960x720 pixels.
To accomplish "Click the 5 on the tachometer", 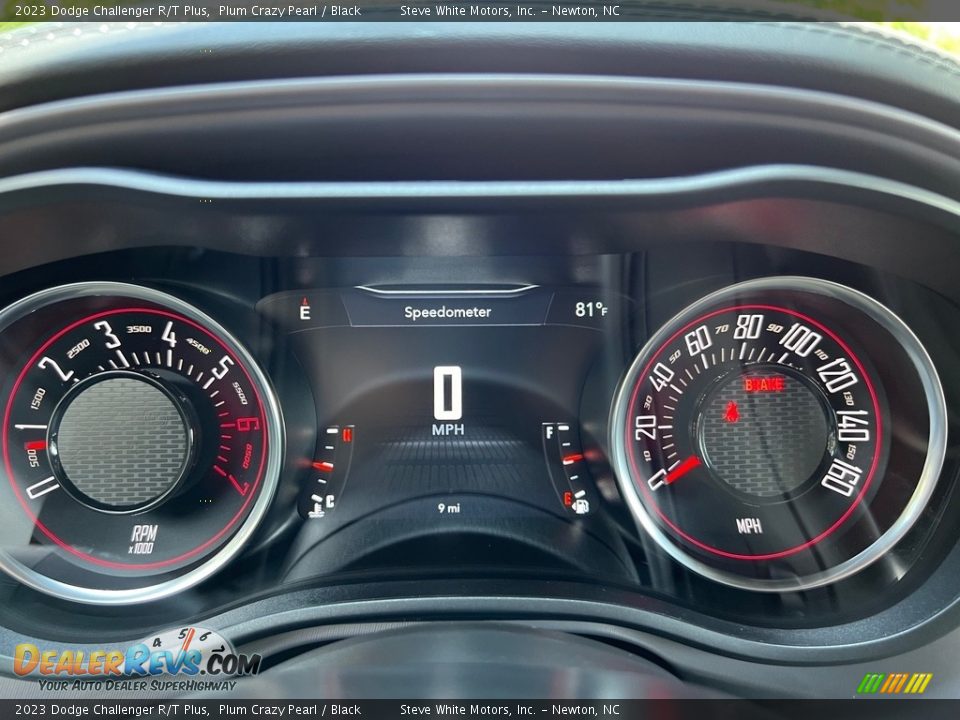I will (222, 367).
